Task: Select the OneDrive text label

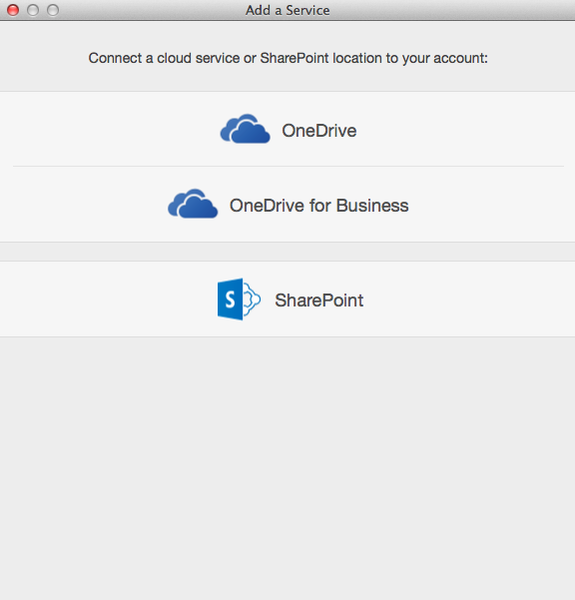Action: click(x=319, y=130)
